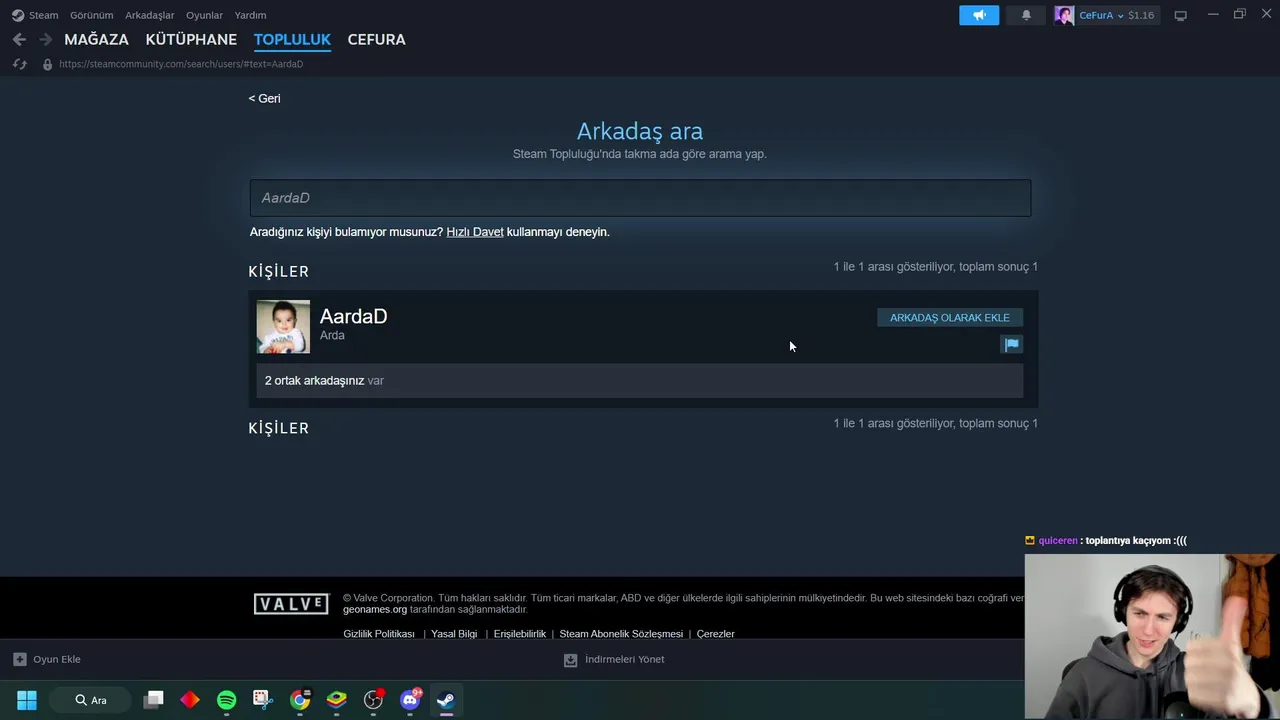This screenshot has height=720, width=1280.
Task: Click ARKADAŞ OLARAK EKLE button
Action: 950,318
